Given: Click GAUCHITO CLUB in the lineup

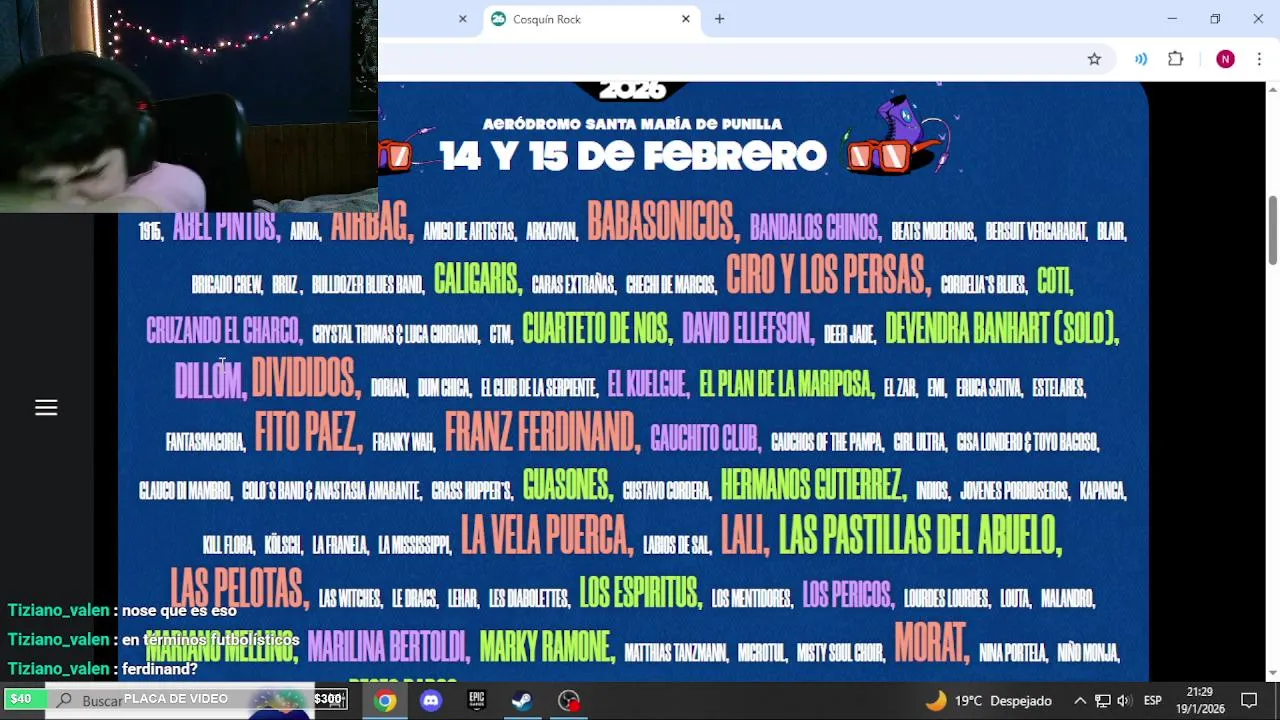Looking at the screenshot, I should coord(705,438).
